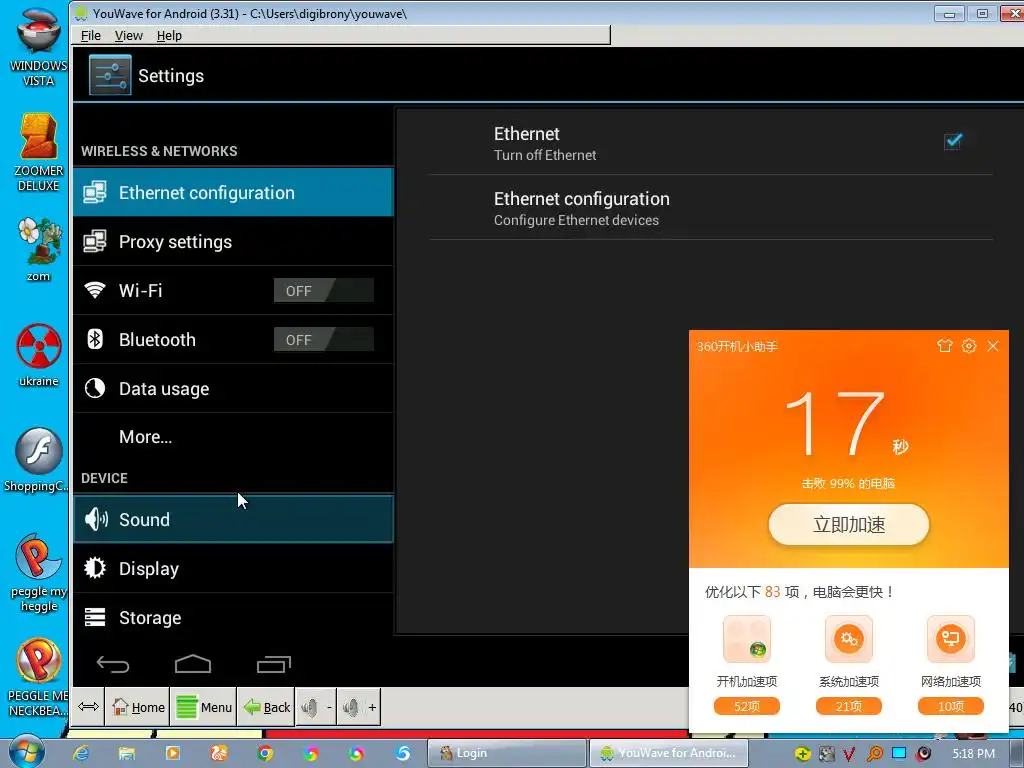Click the 网络加速项 network icon
This screenshot has height=768, width=1024.
click(951, 639)
